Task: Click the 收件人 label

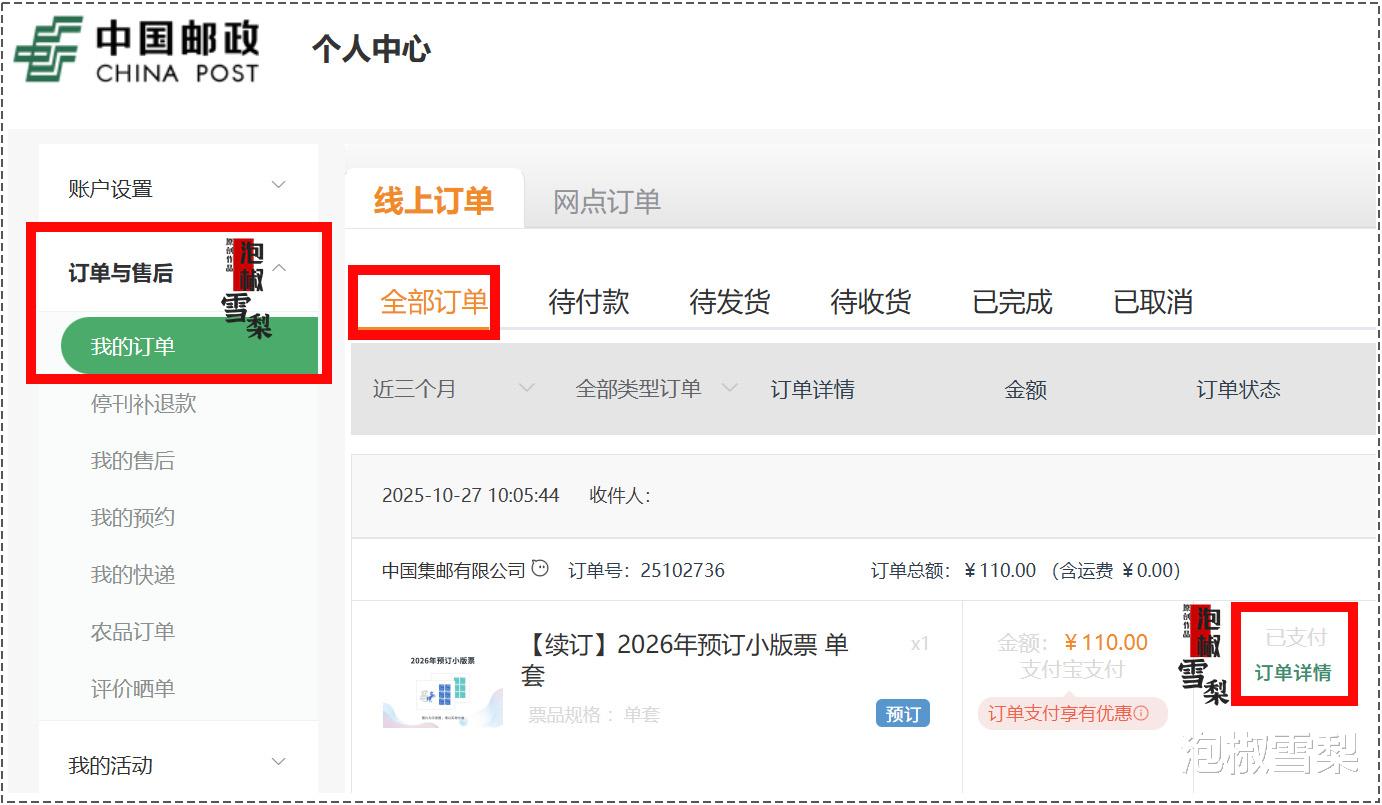Action: coord(620,495)
